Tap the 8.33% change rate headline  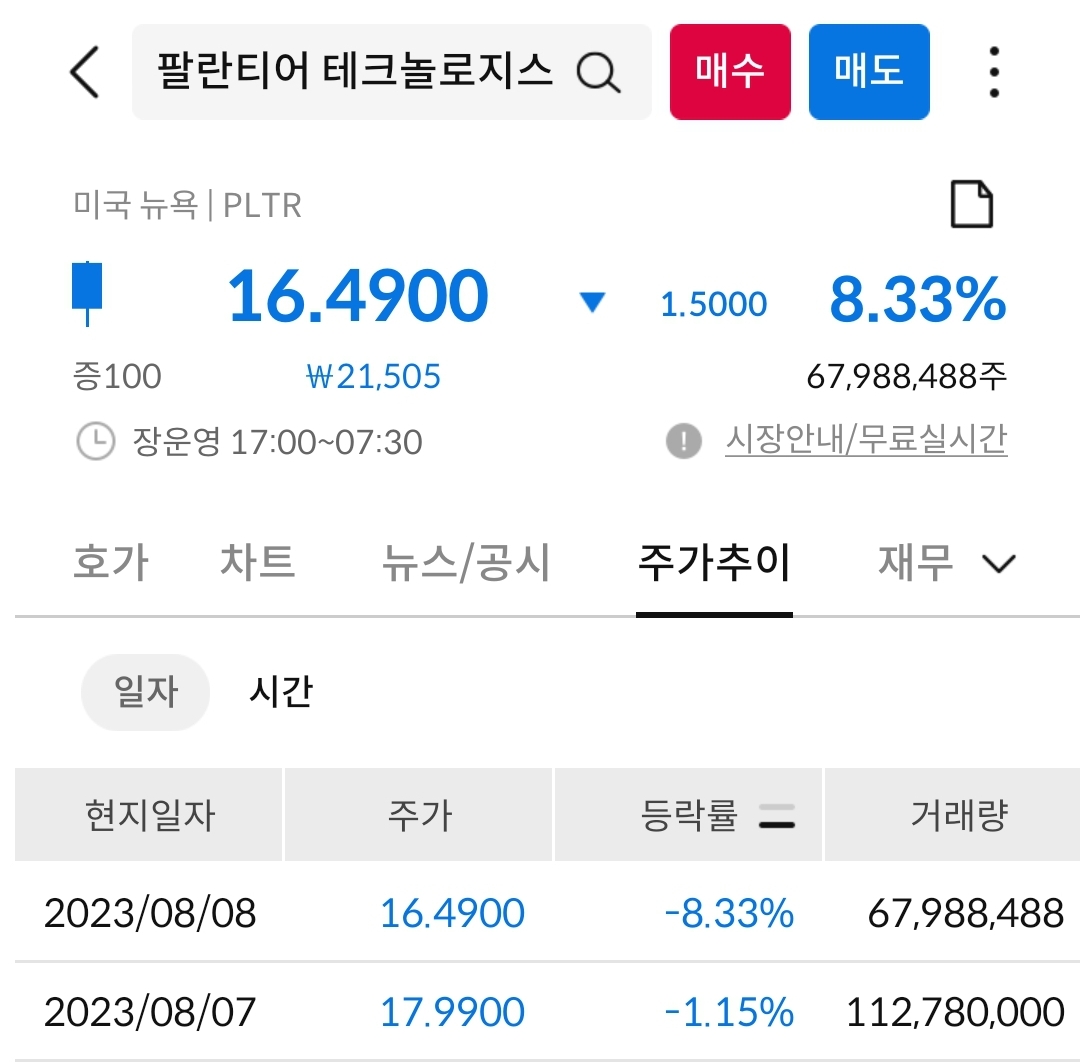pos(918,299)
